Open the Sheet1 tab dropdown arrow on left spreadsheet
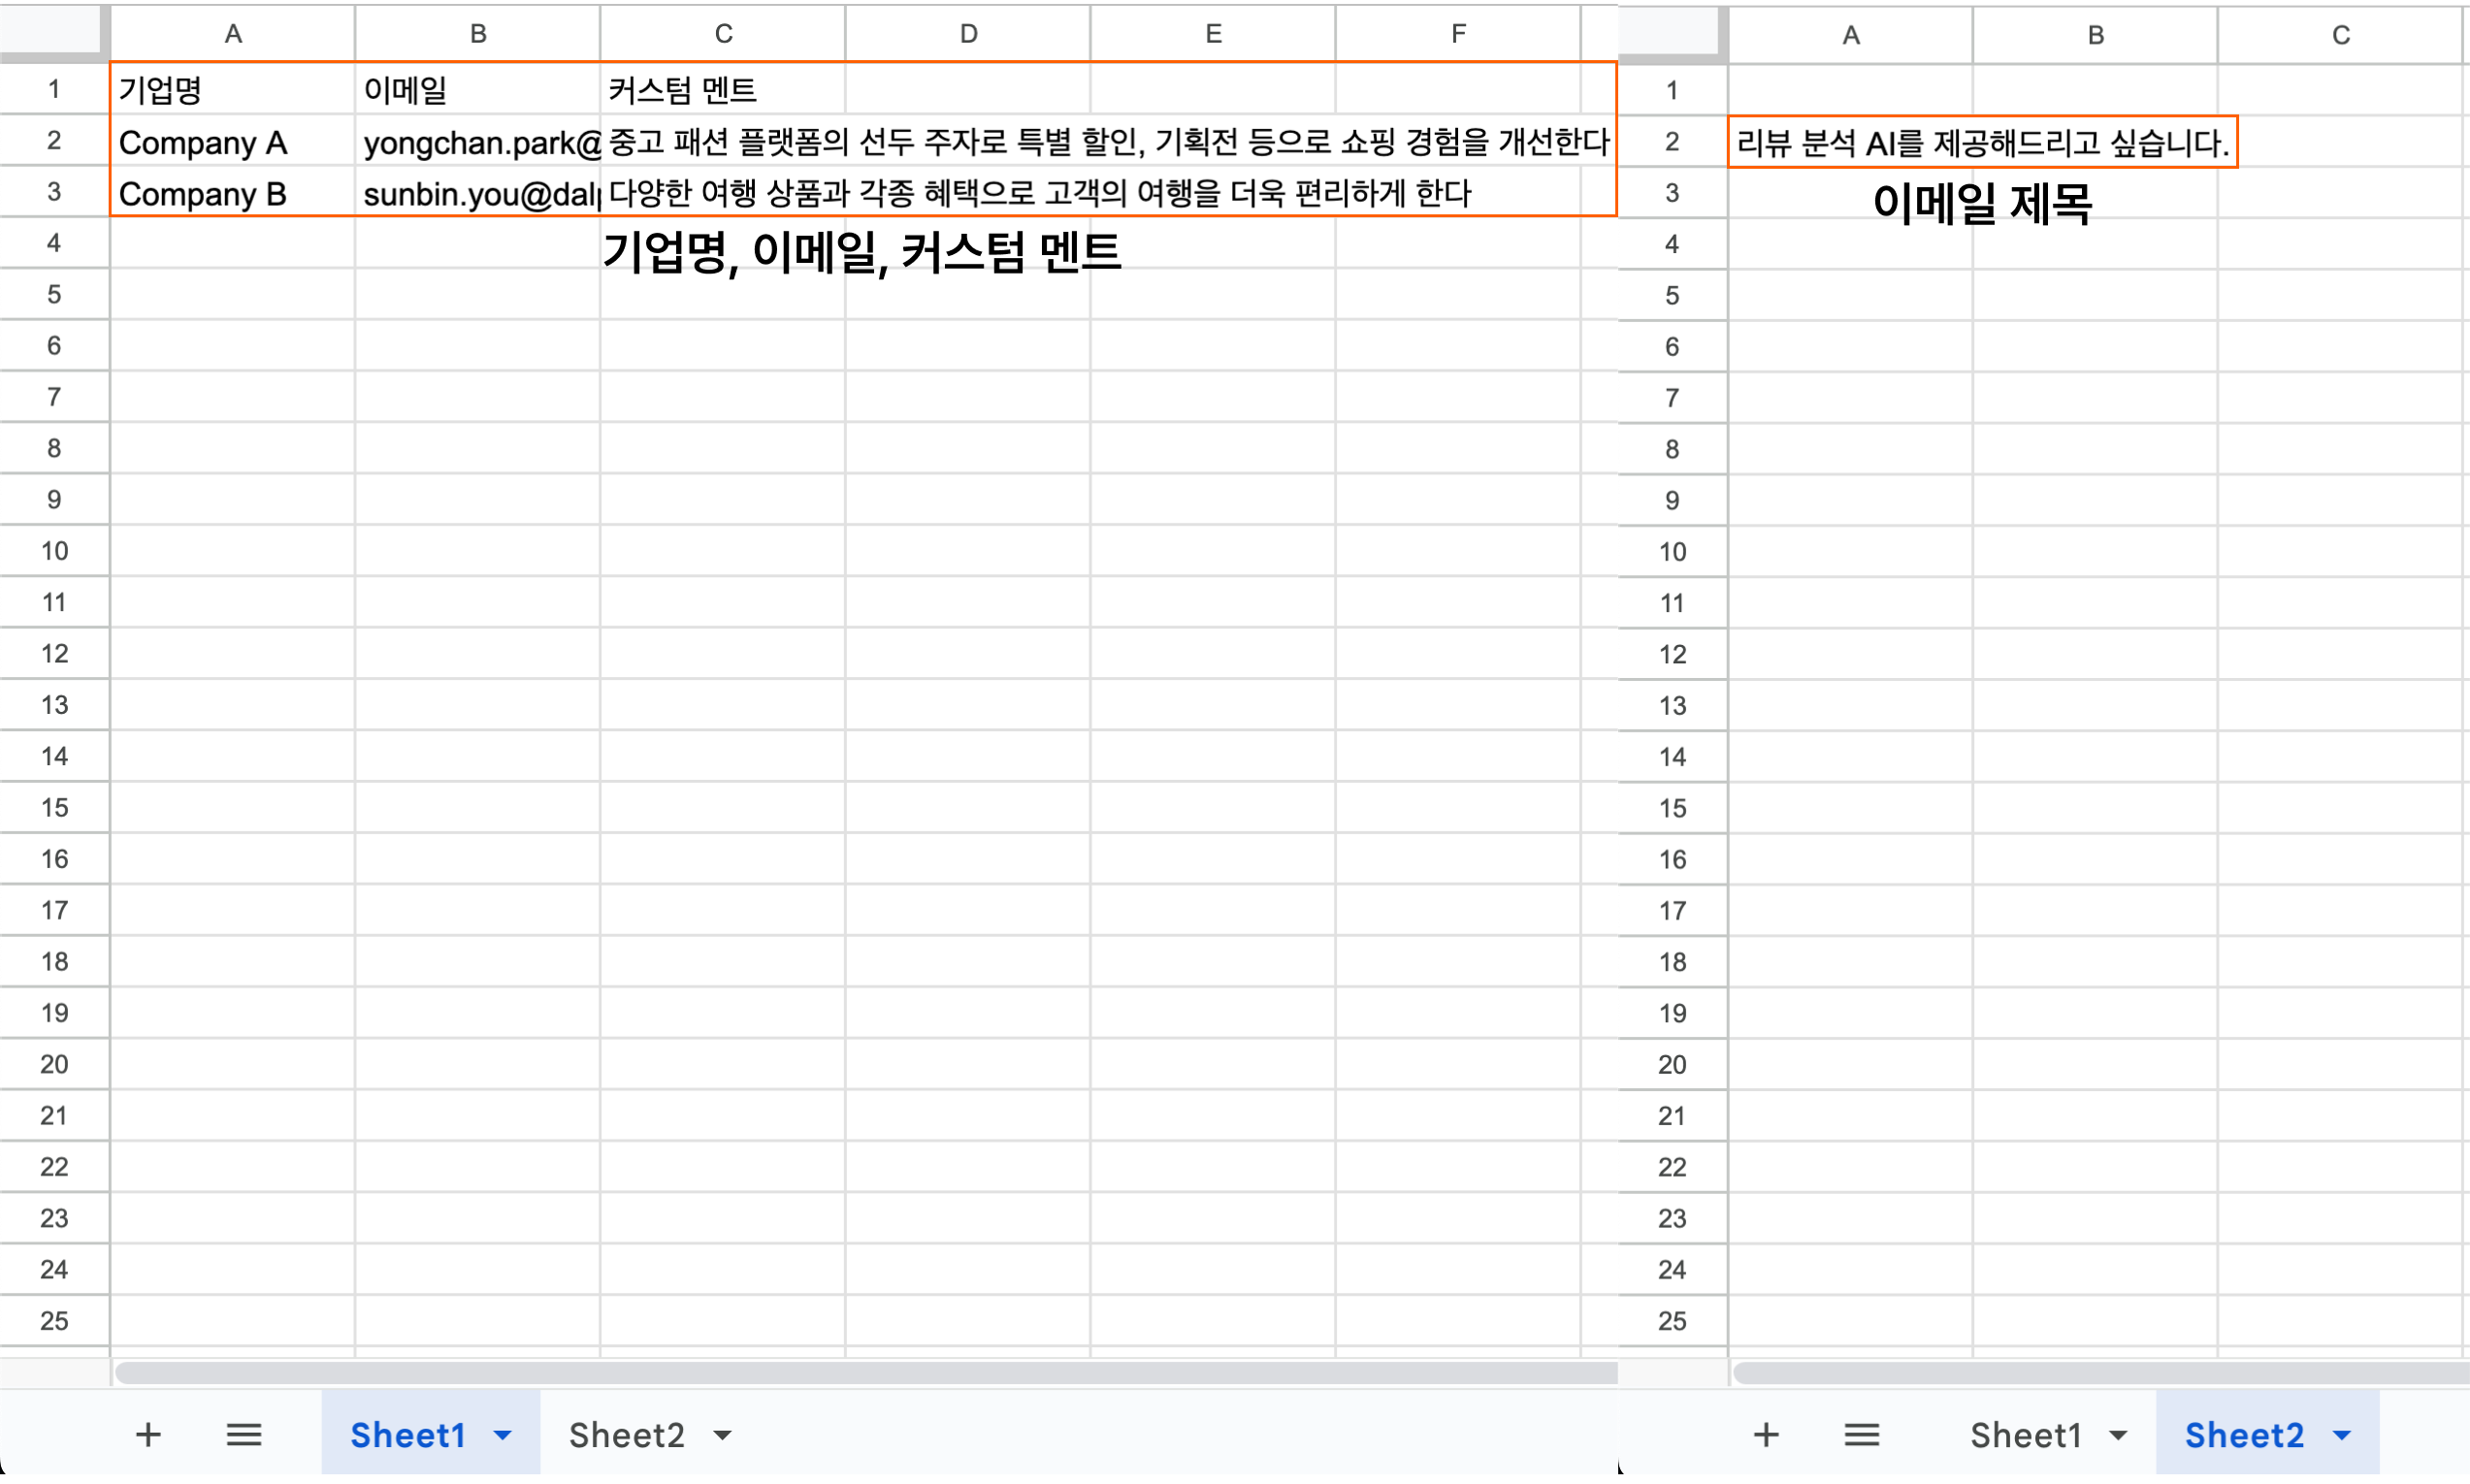This screenshot has height=1484, width=2470. coord(500,1434)
